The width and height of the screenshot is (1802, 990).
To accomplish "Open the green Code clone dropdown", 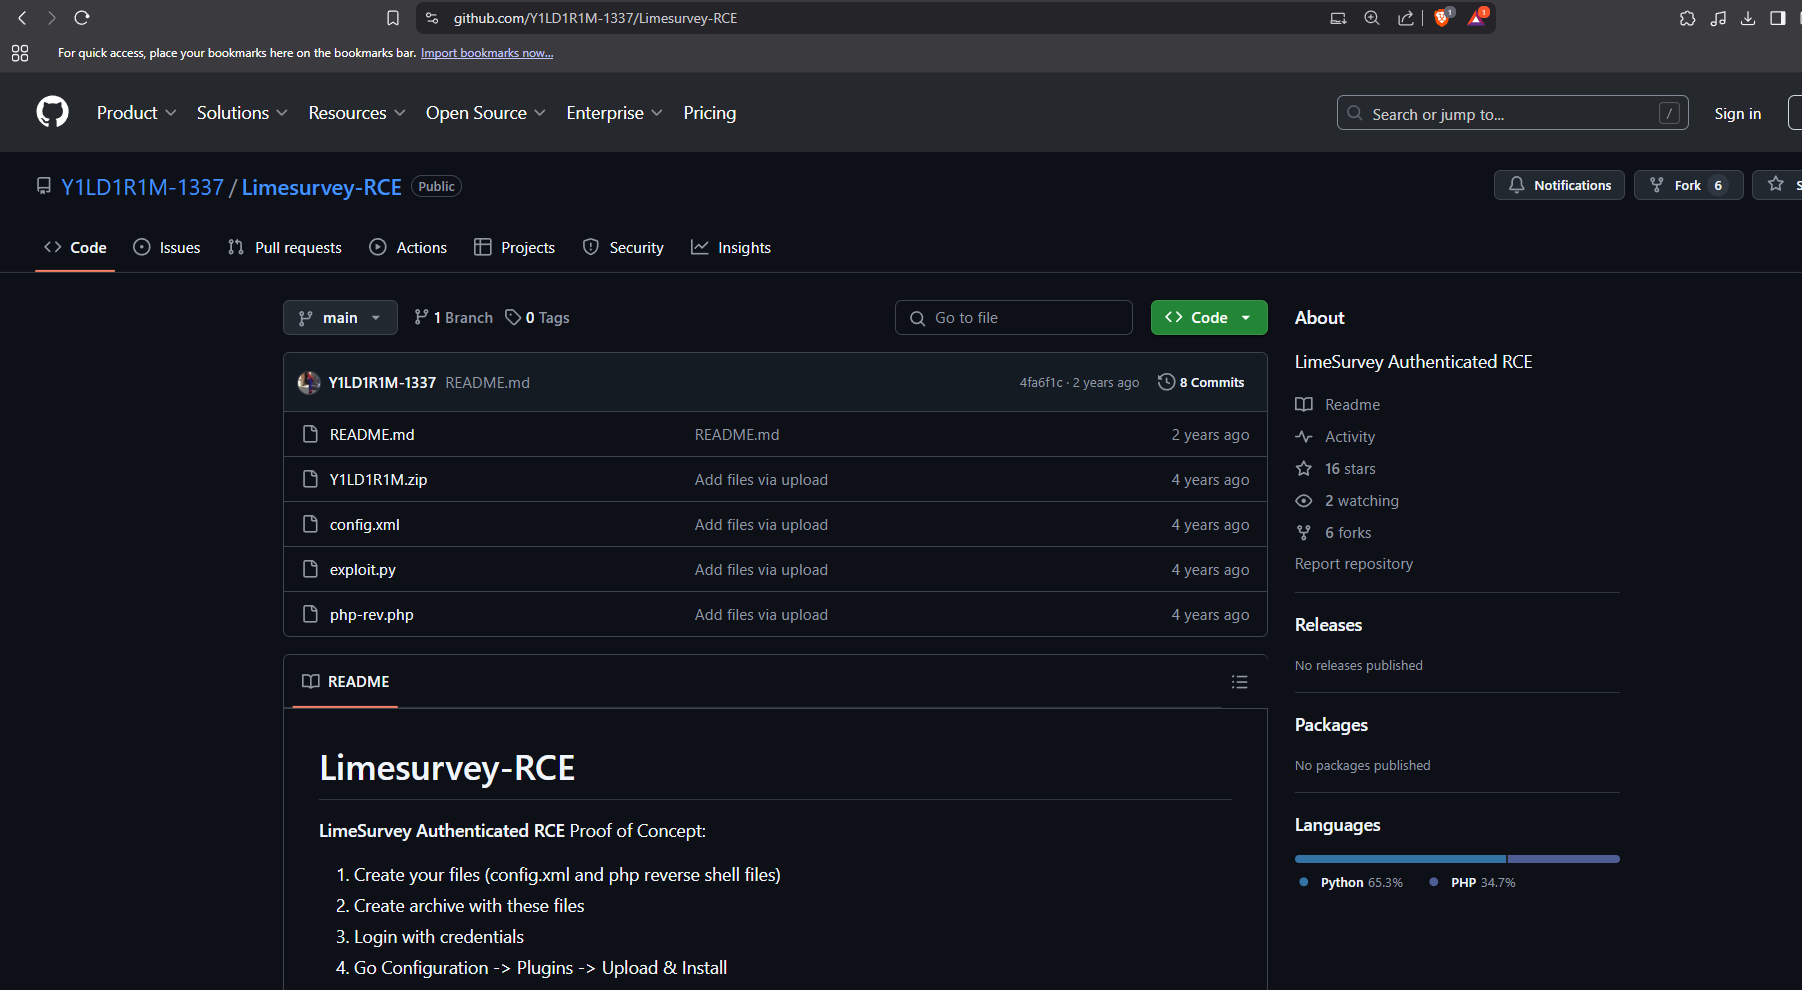I will pos(1209,317).
